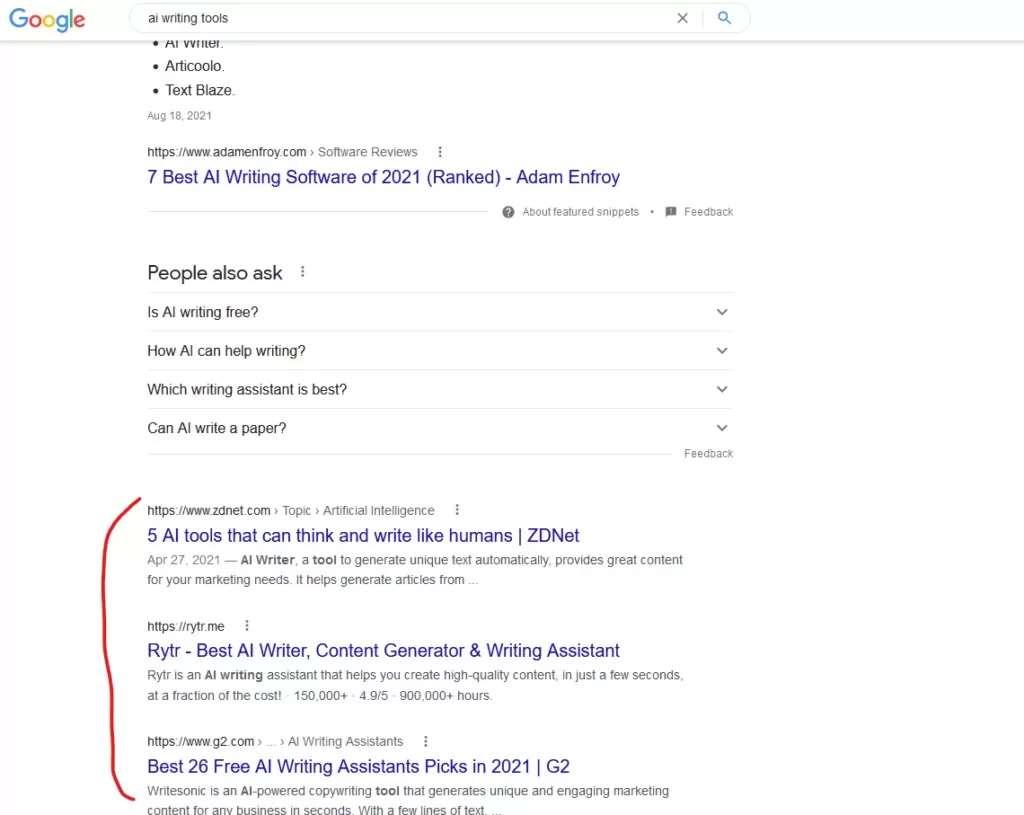Image resolution: width=1024 pixels, height=815 pixels.
Task: Click the zdnet.com URL breadcrumb
Action: (291, 510)
